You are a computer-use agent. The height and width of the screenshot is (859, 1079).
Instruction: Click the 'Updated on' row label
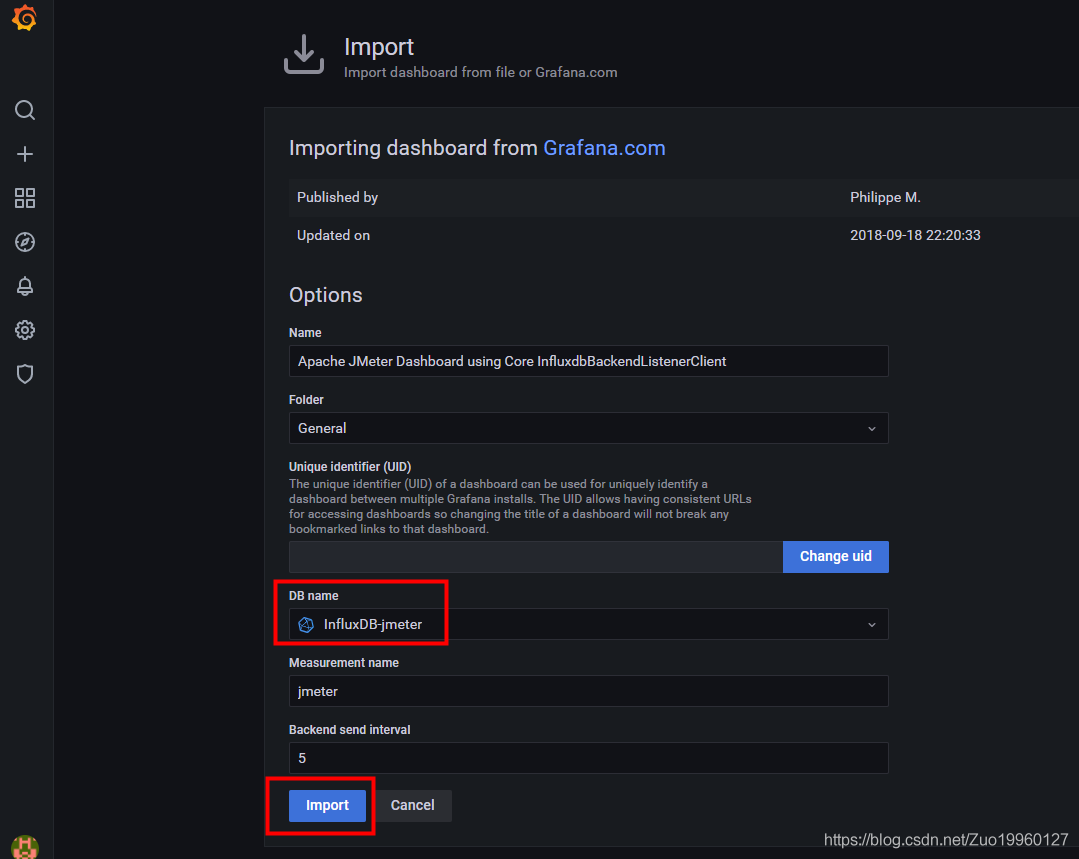[333, 235]
